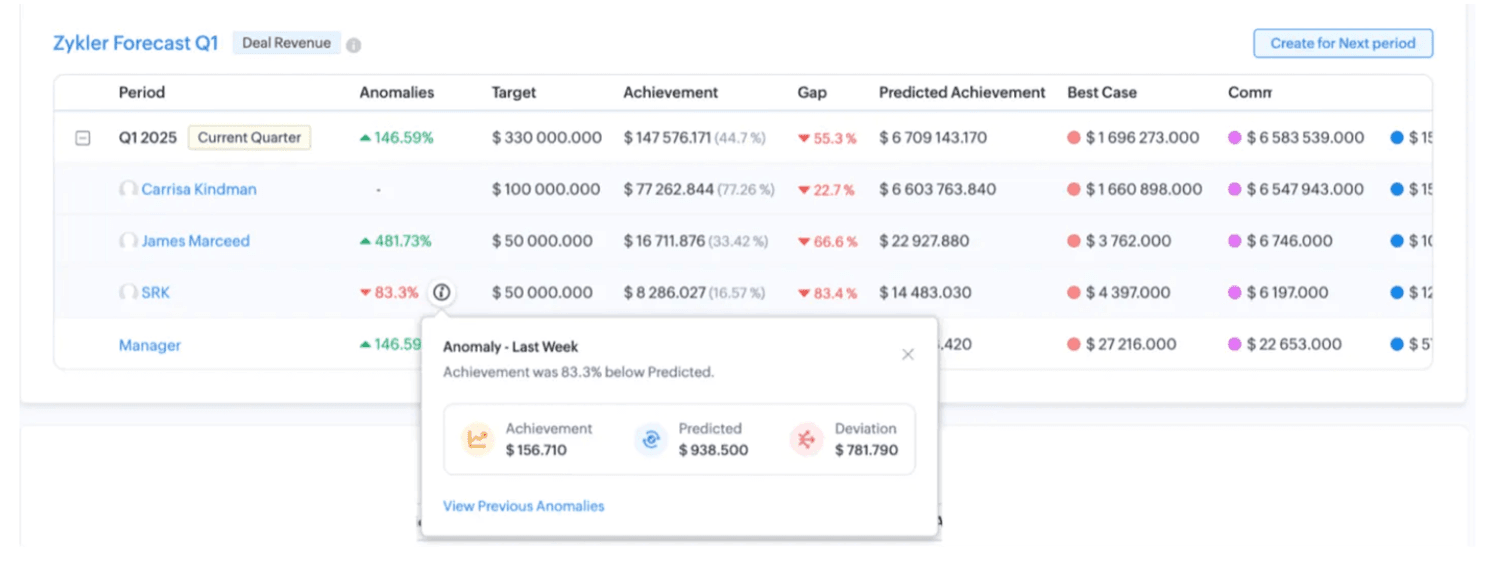Open the SRK user link
Screen dimensions: 1491x575
(x=155, y=293)
